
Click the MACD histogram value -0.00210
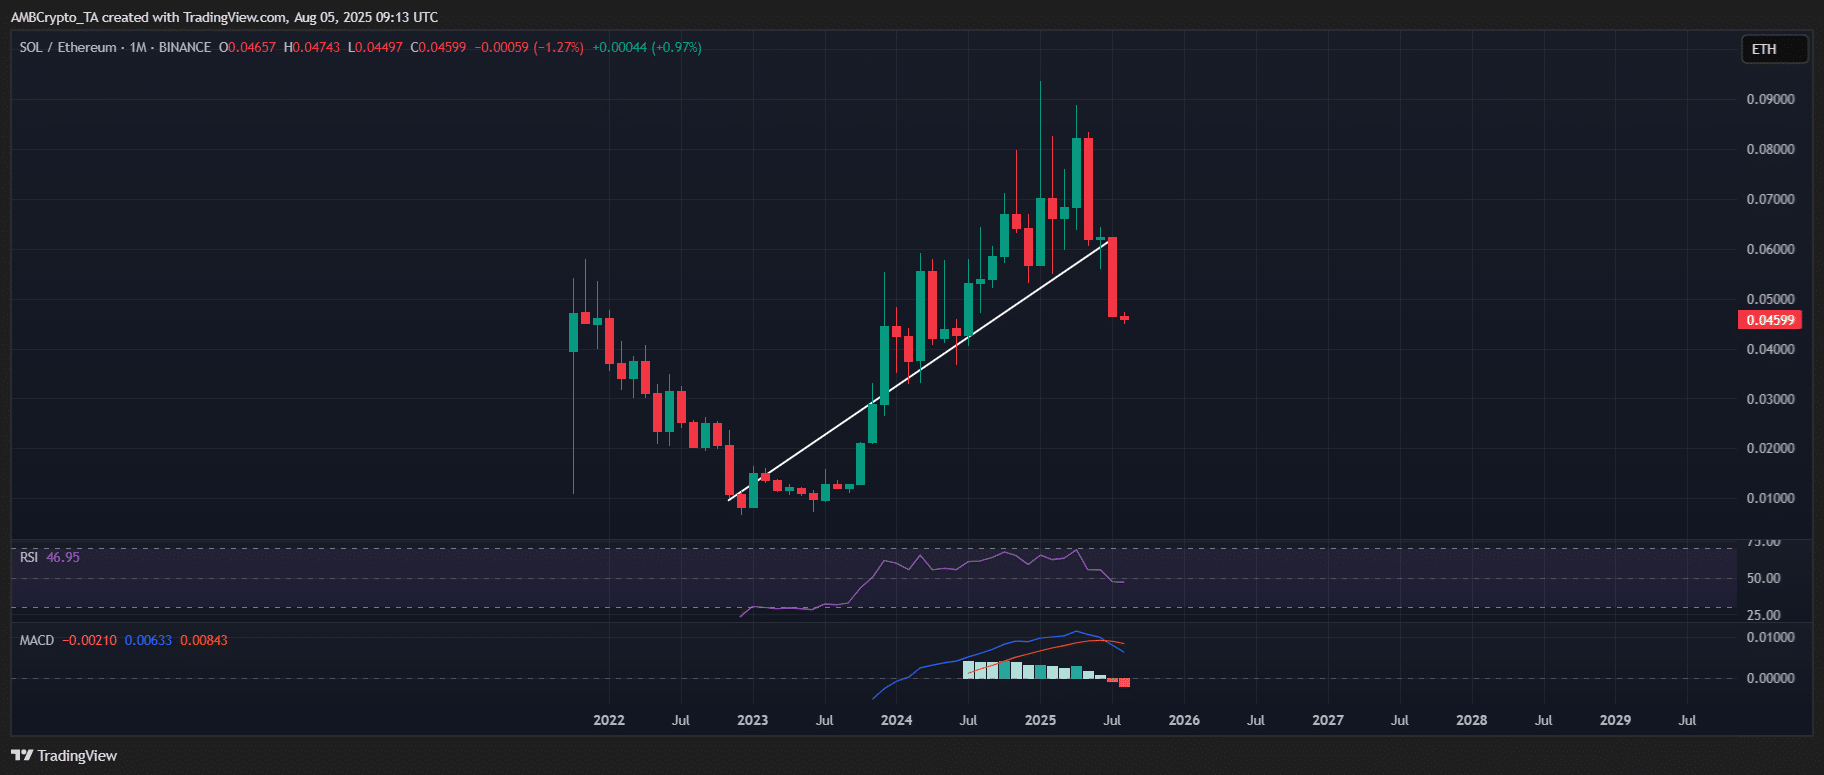(x=89, y=640)
